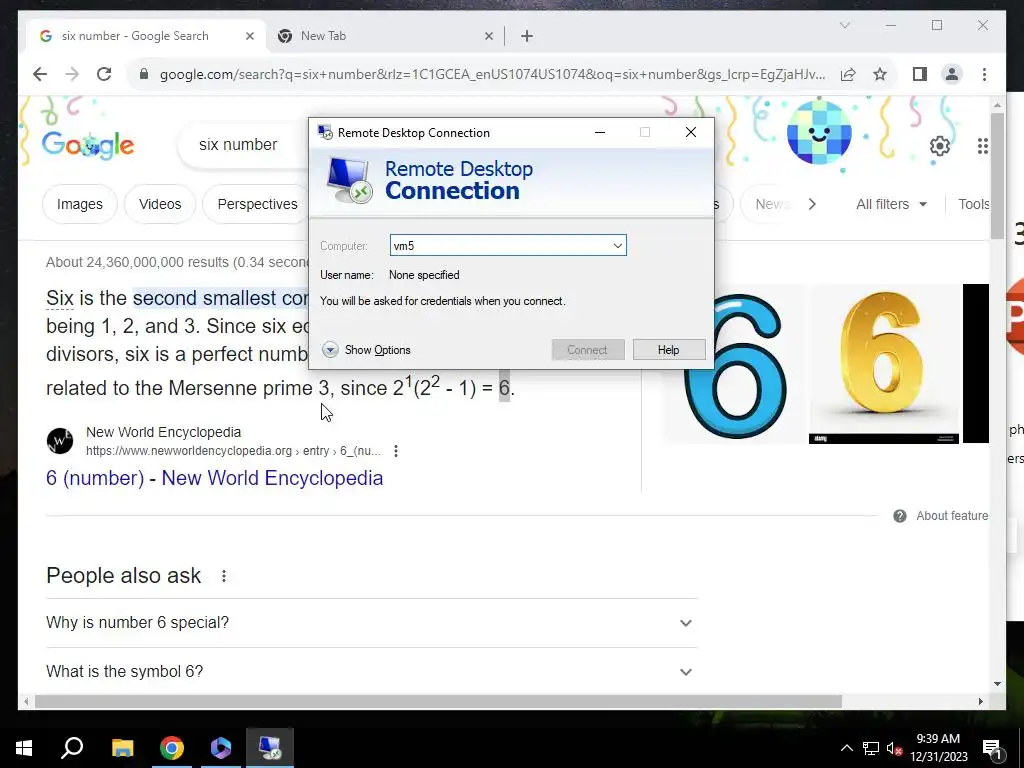Screen dimensions: 1024x768
Task: Close the 'six number - Google Search' tab
Action: click(x=249, y=37)
